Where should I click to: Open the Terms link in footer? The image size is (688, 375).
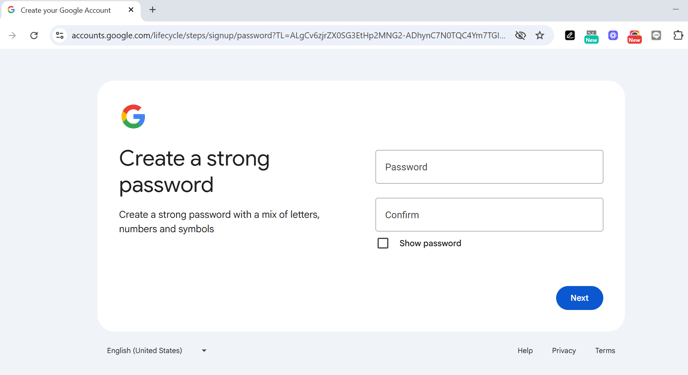click(605, 350)
